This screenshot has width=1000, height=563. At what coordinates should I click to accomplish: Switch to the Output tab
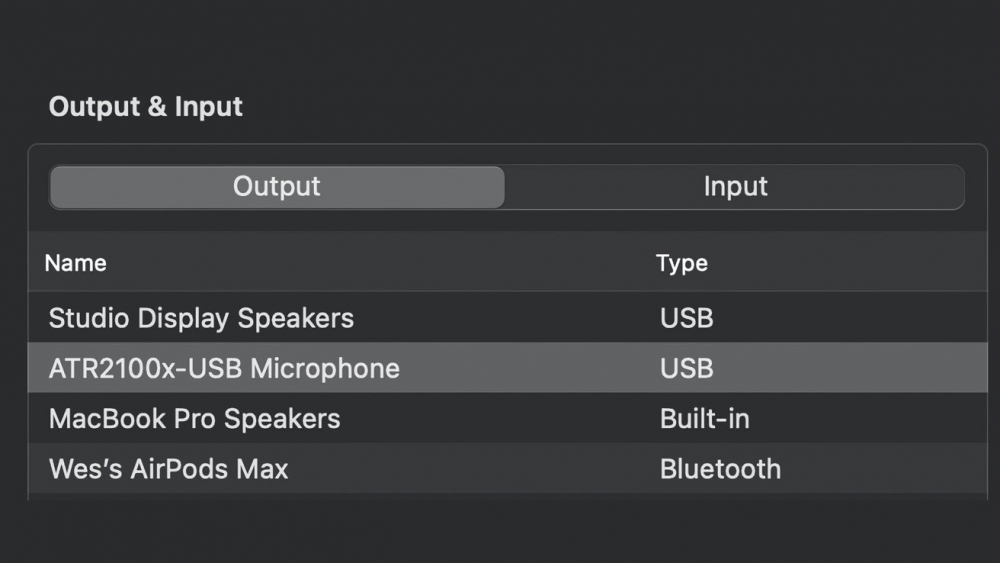coord(277,187)
